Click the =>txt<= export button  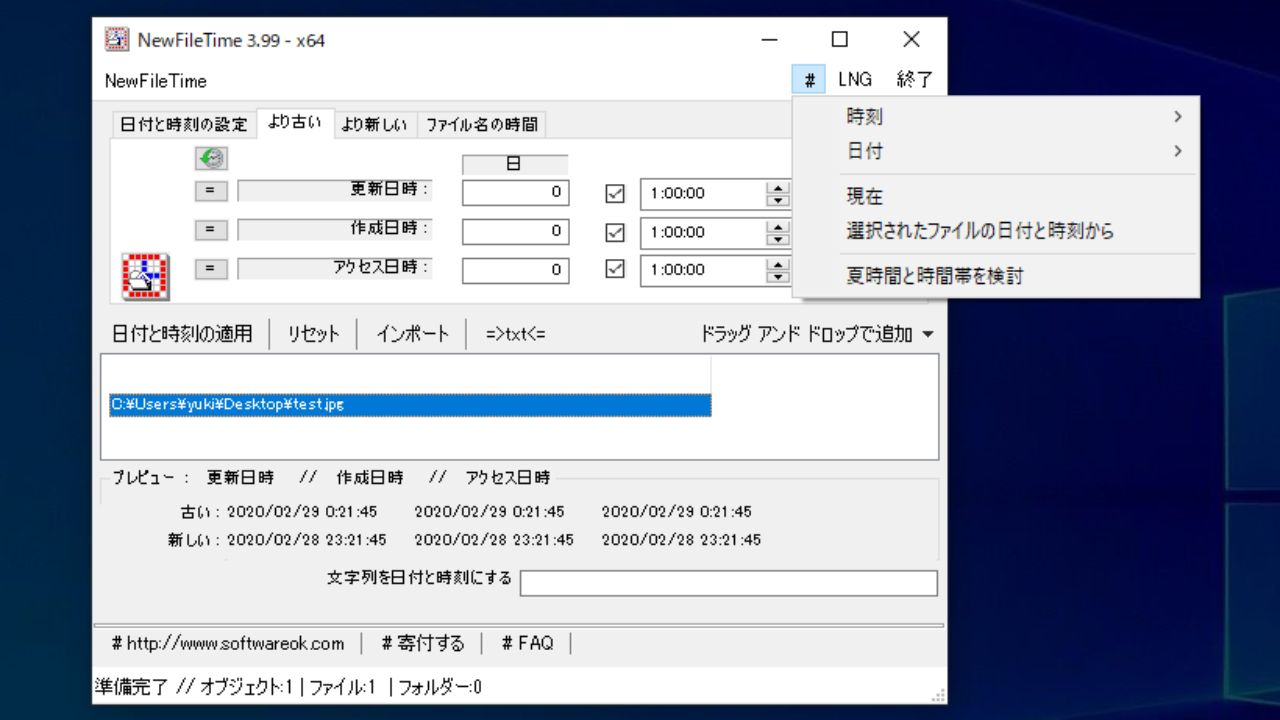[x=516, y=334]
